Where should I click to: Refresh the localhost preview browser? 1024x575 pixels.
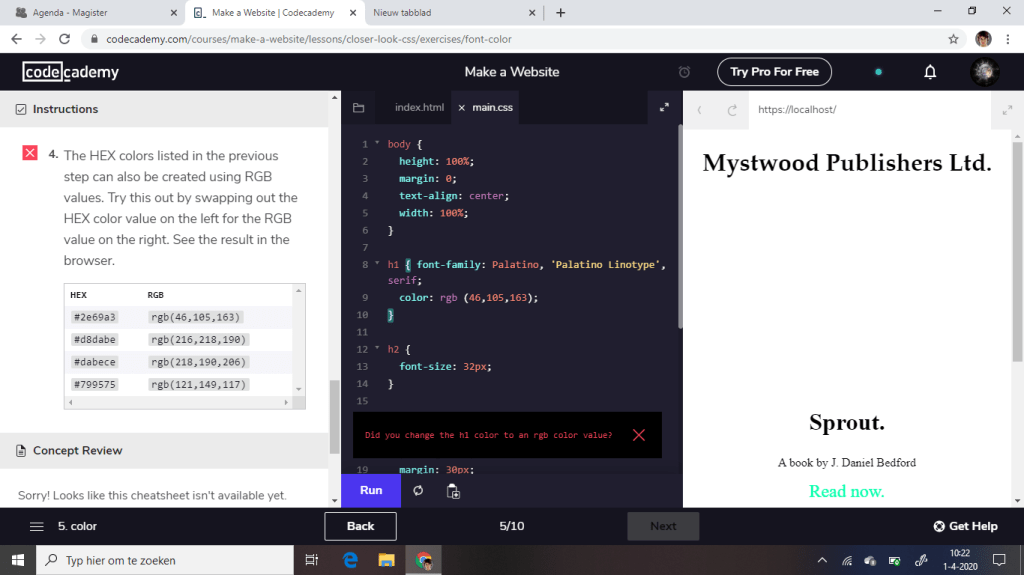click(x=732, y=110)
